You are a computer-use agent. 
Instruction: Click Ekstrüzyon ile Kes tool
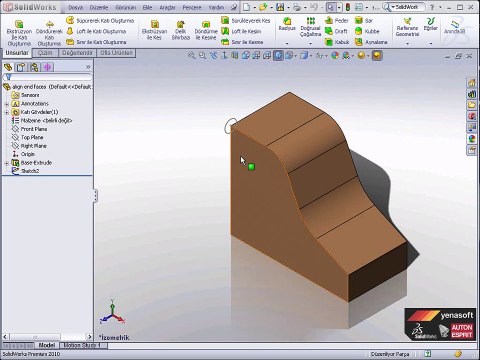[154, 30]
